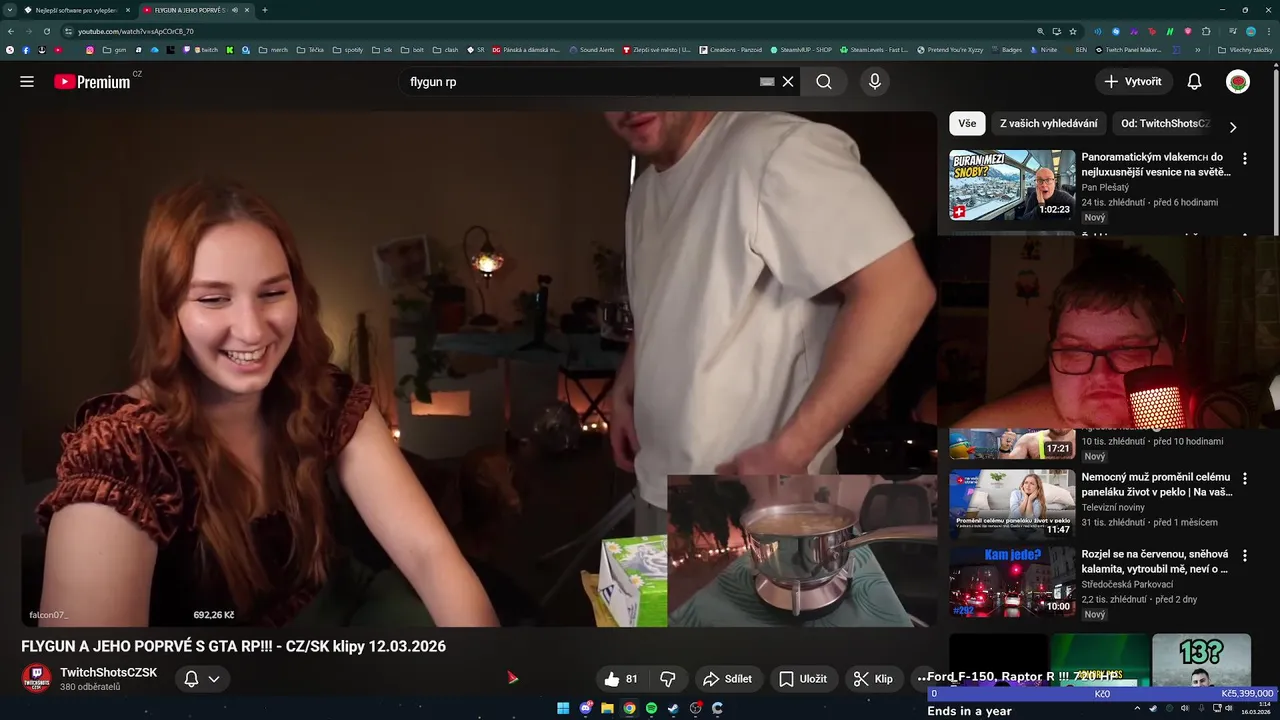Open the 'Všechny záložky' bookmarks folder
Viewport: 1280px width, 720px height.
(x=1245, y=49)
